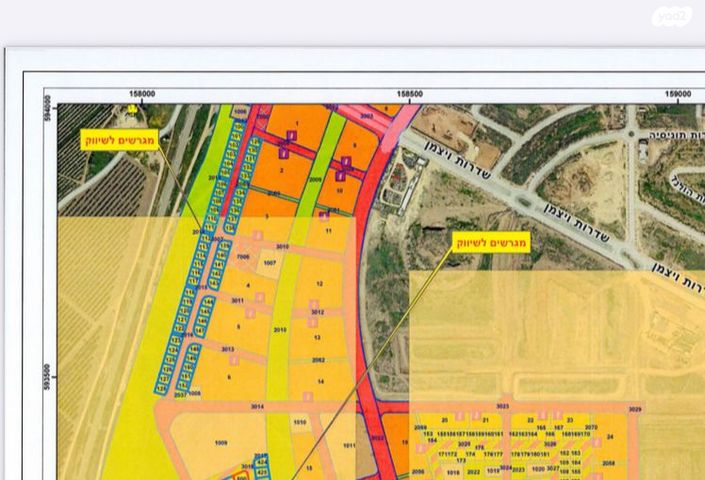Select plot number 1011

349,445
